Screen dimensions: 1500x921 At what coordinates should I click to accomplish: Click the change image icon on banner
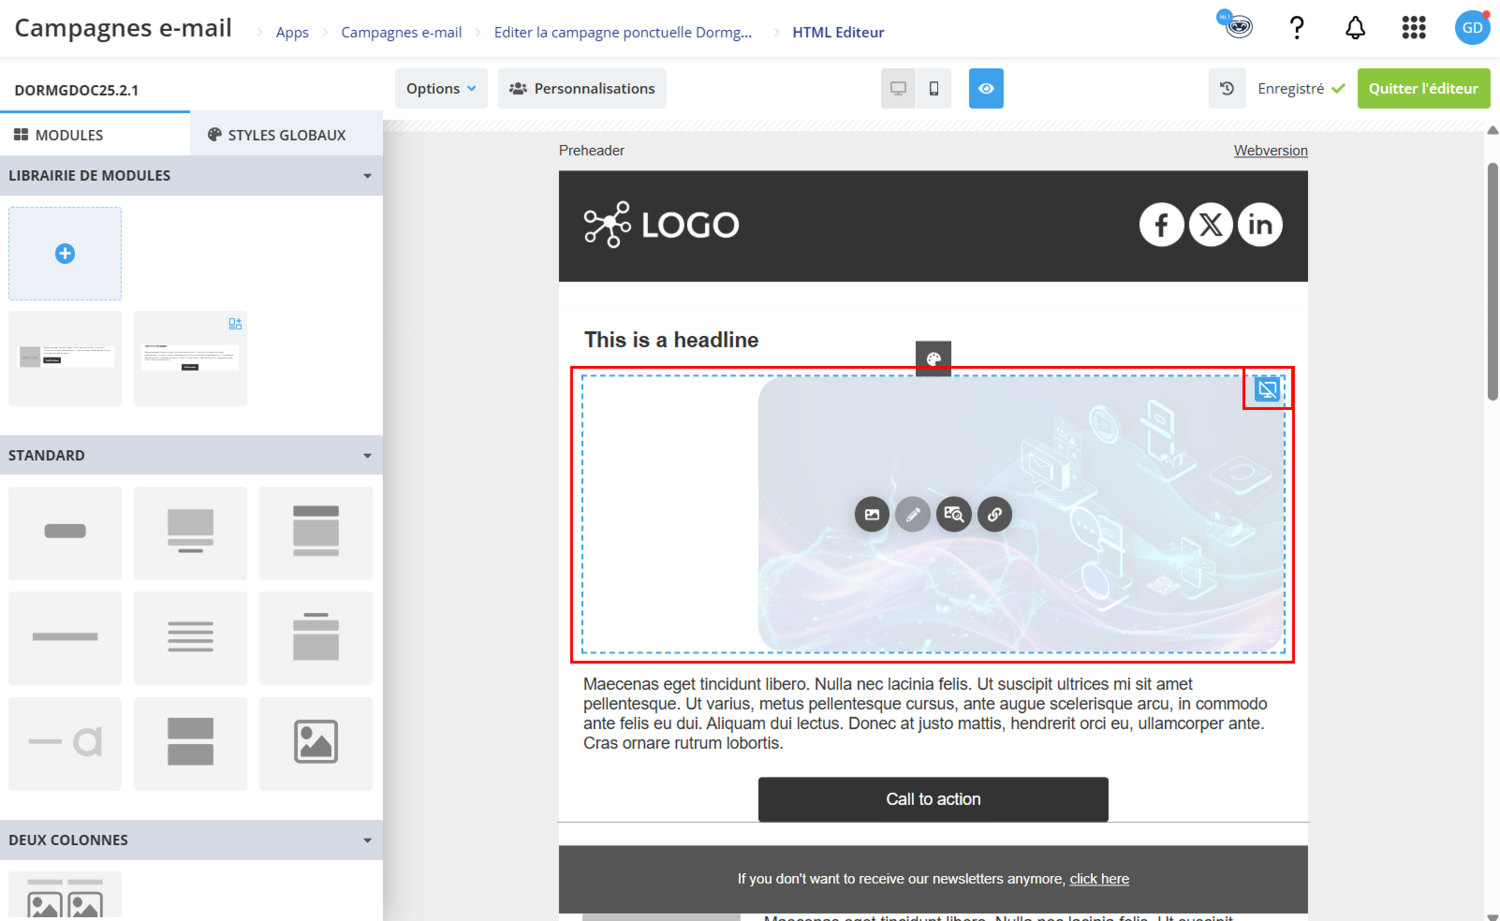(x=871, y=514)
